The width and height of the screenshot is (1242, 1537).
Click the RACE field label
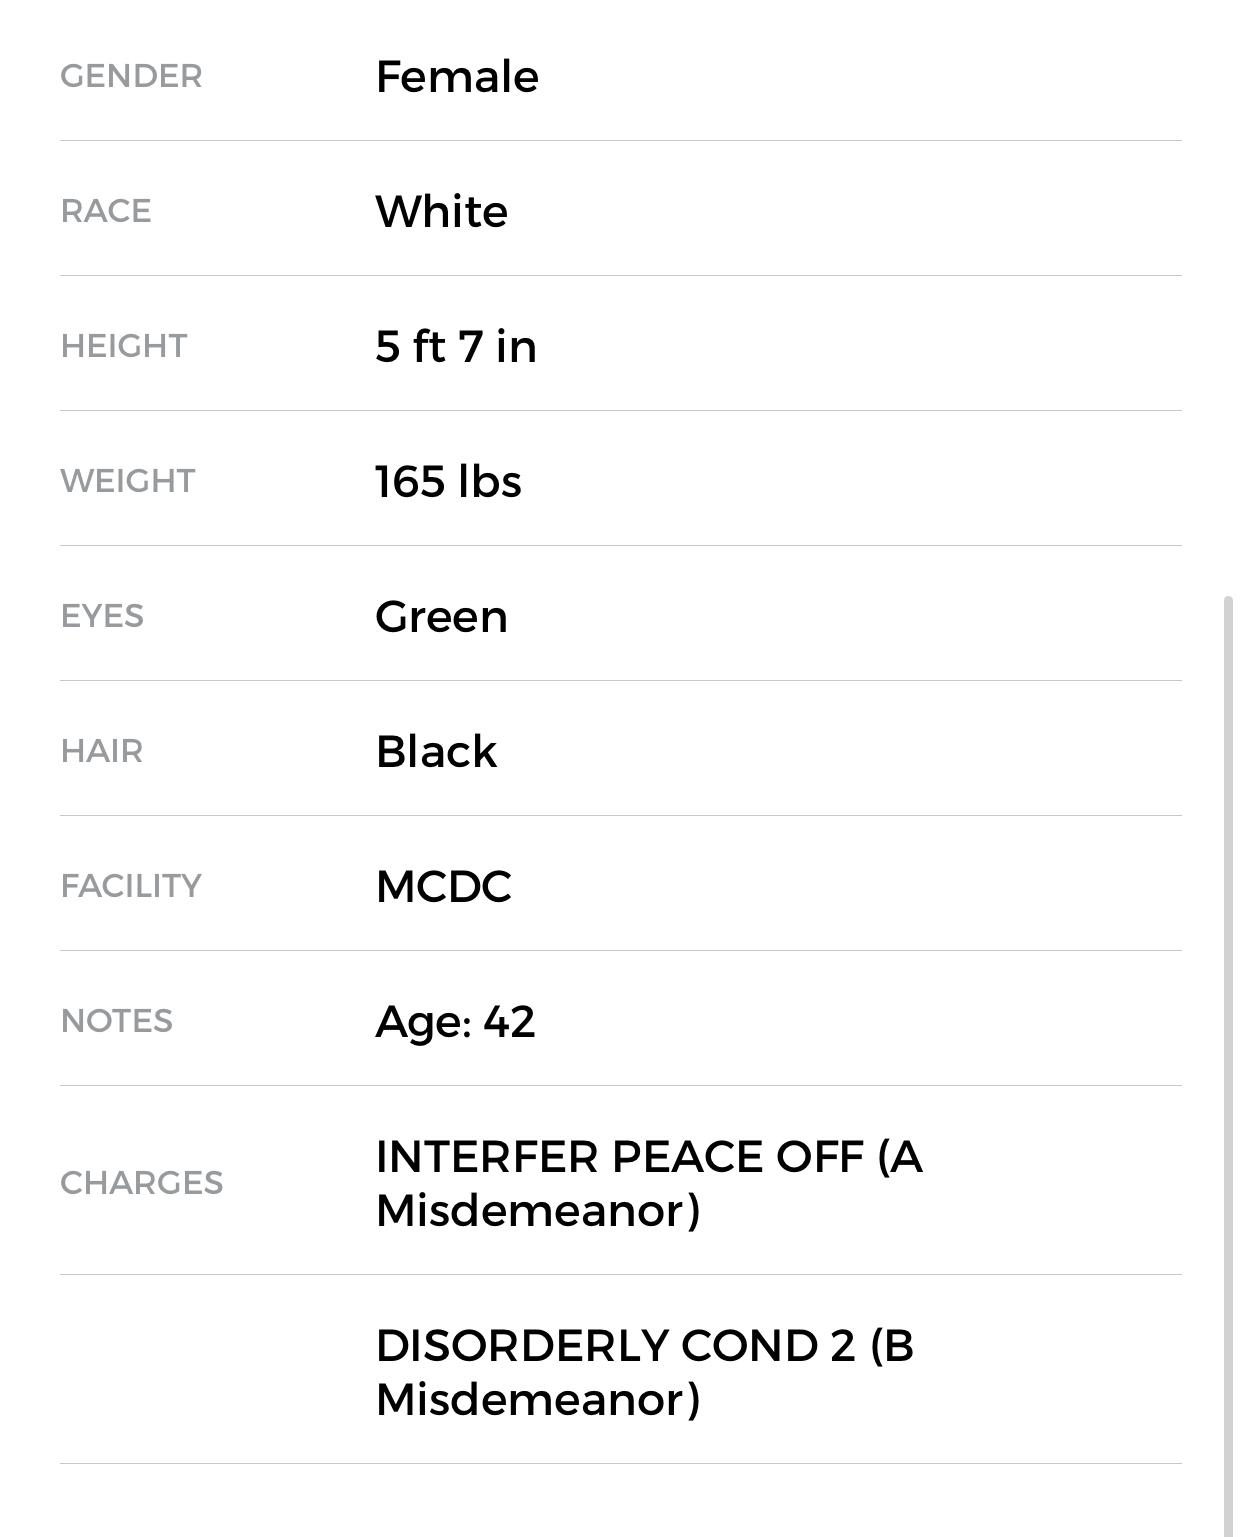click(106, 211)
